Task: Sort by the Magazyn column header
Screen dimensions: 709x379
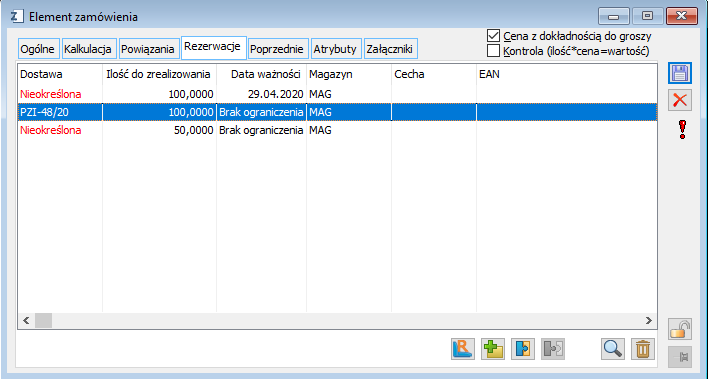Action: pyautogui.click(x=349, y=74)
